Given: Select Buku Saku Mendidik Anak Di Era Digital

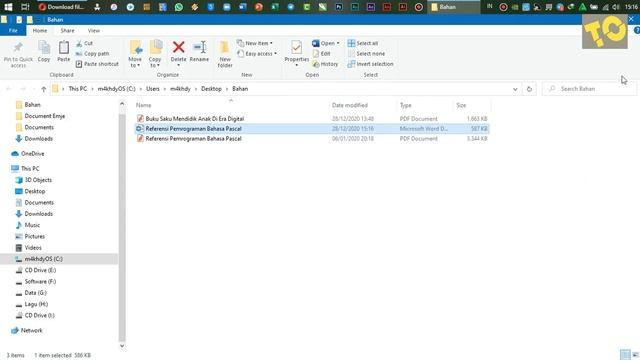Looking at the screenshot, I should click(195, 119).
